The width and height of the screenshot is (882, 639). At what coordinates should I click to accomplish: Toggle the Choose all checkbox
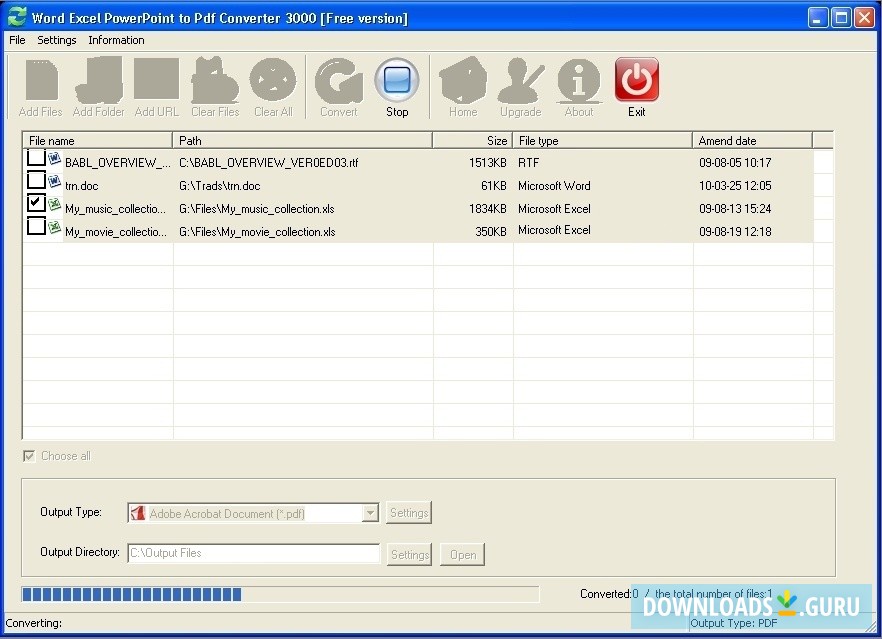click(x=29, y=456)
